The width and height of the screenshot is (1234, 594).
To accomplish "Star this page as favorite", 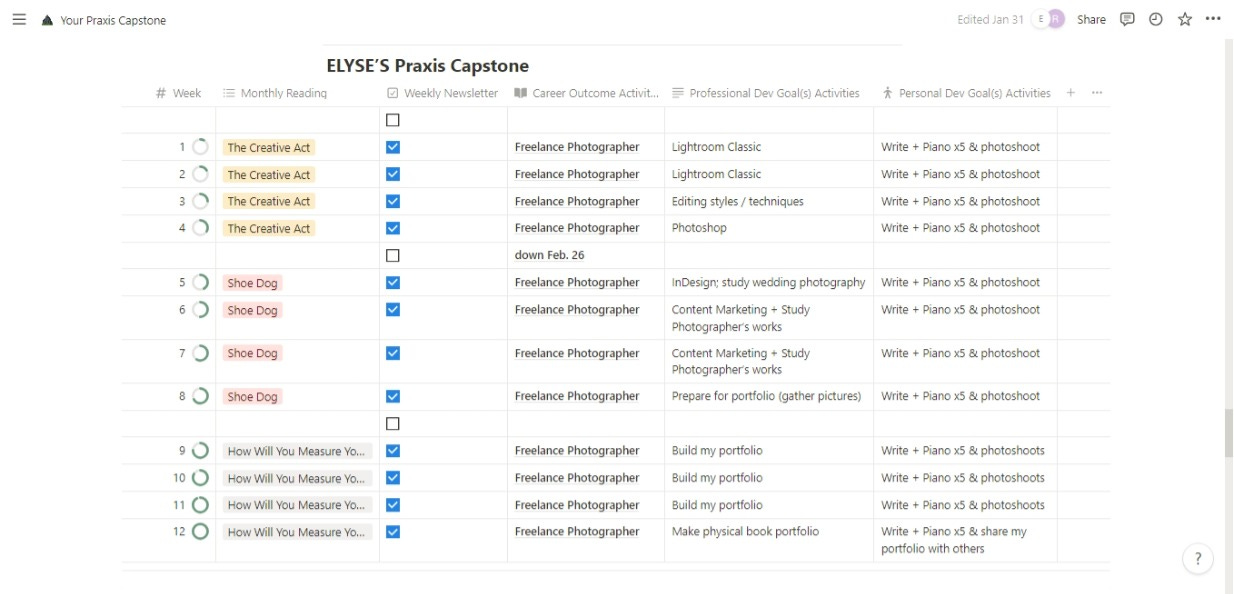I will pos(1185,19).
